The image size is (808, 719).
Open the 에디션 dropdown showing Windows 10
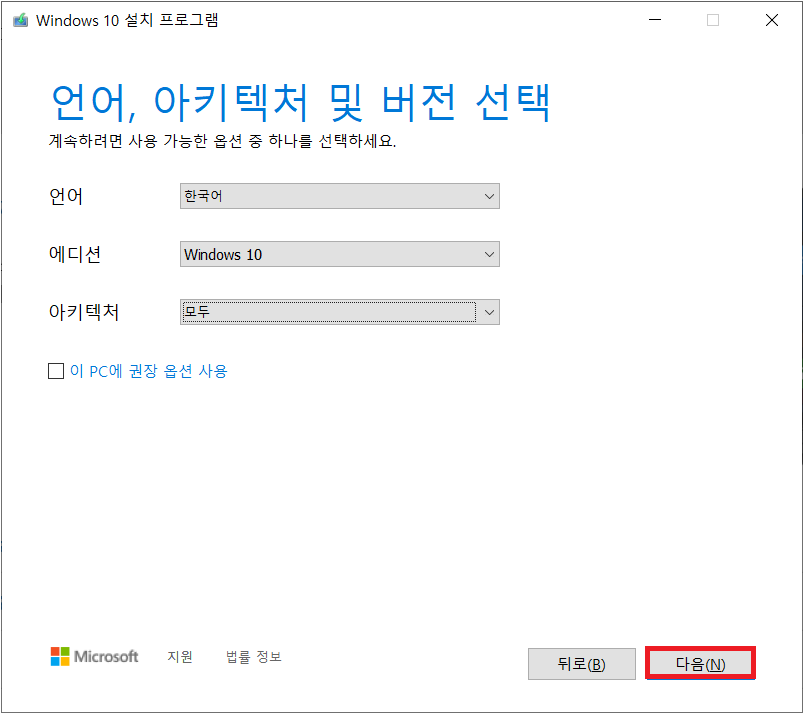coord(342,256)
